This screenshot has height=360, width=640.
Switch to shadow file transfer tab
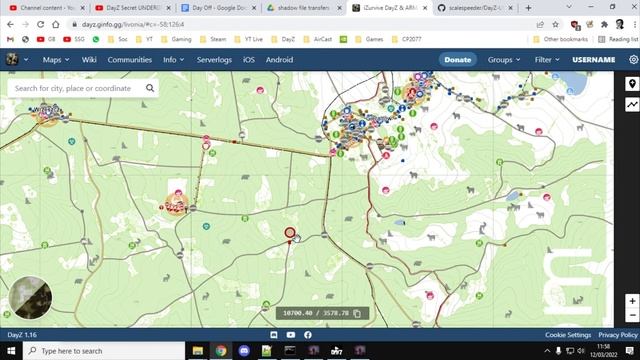304,8
